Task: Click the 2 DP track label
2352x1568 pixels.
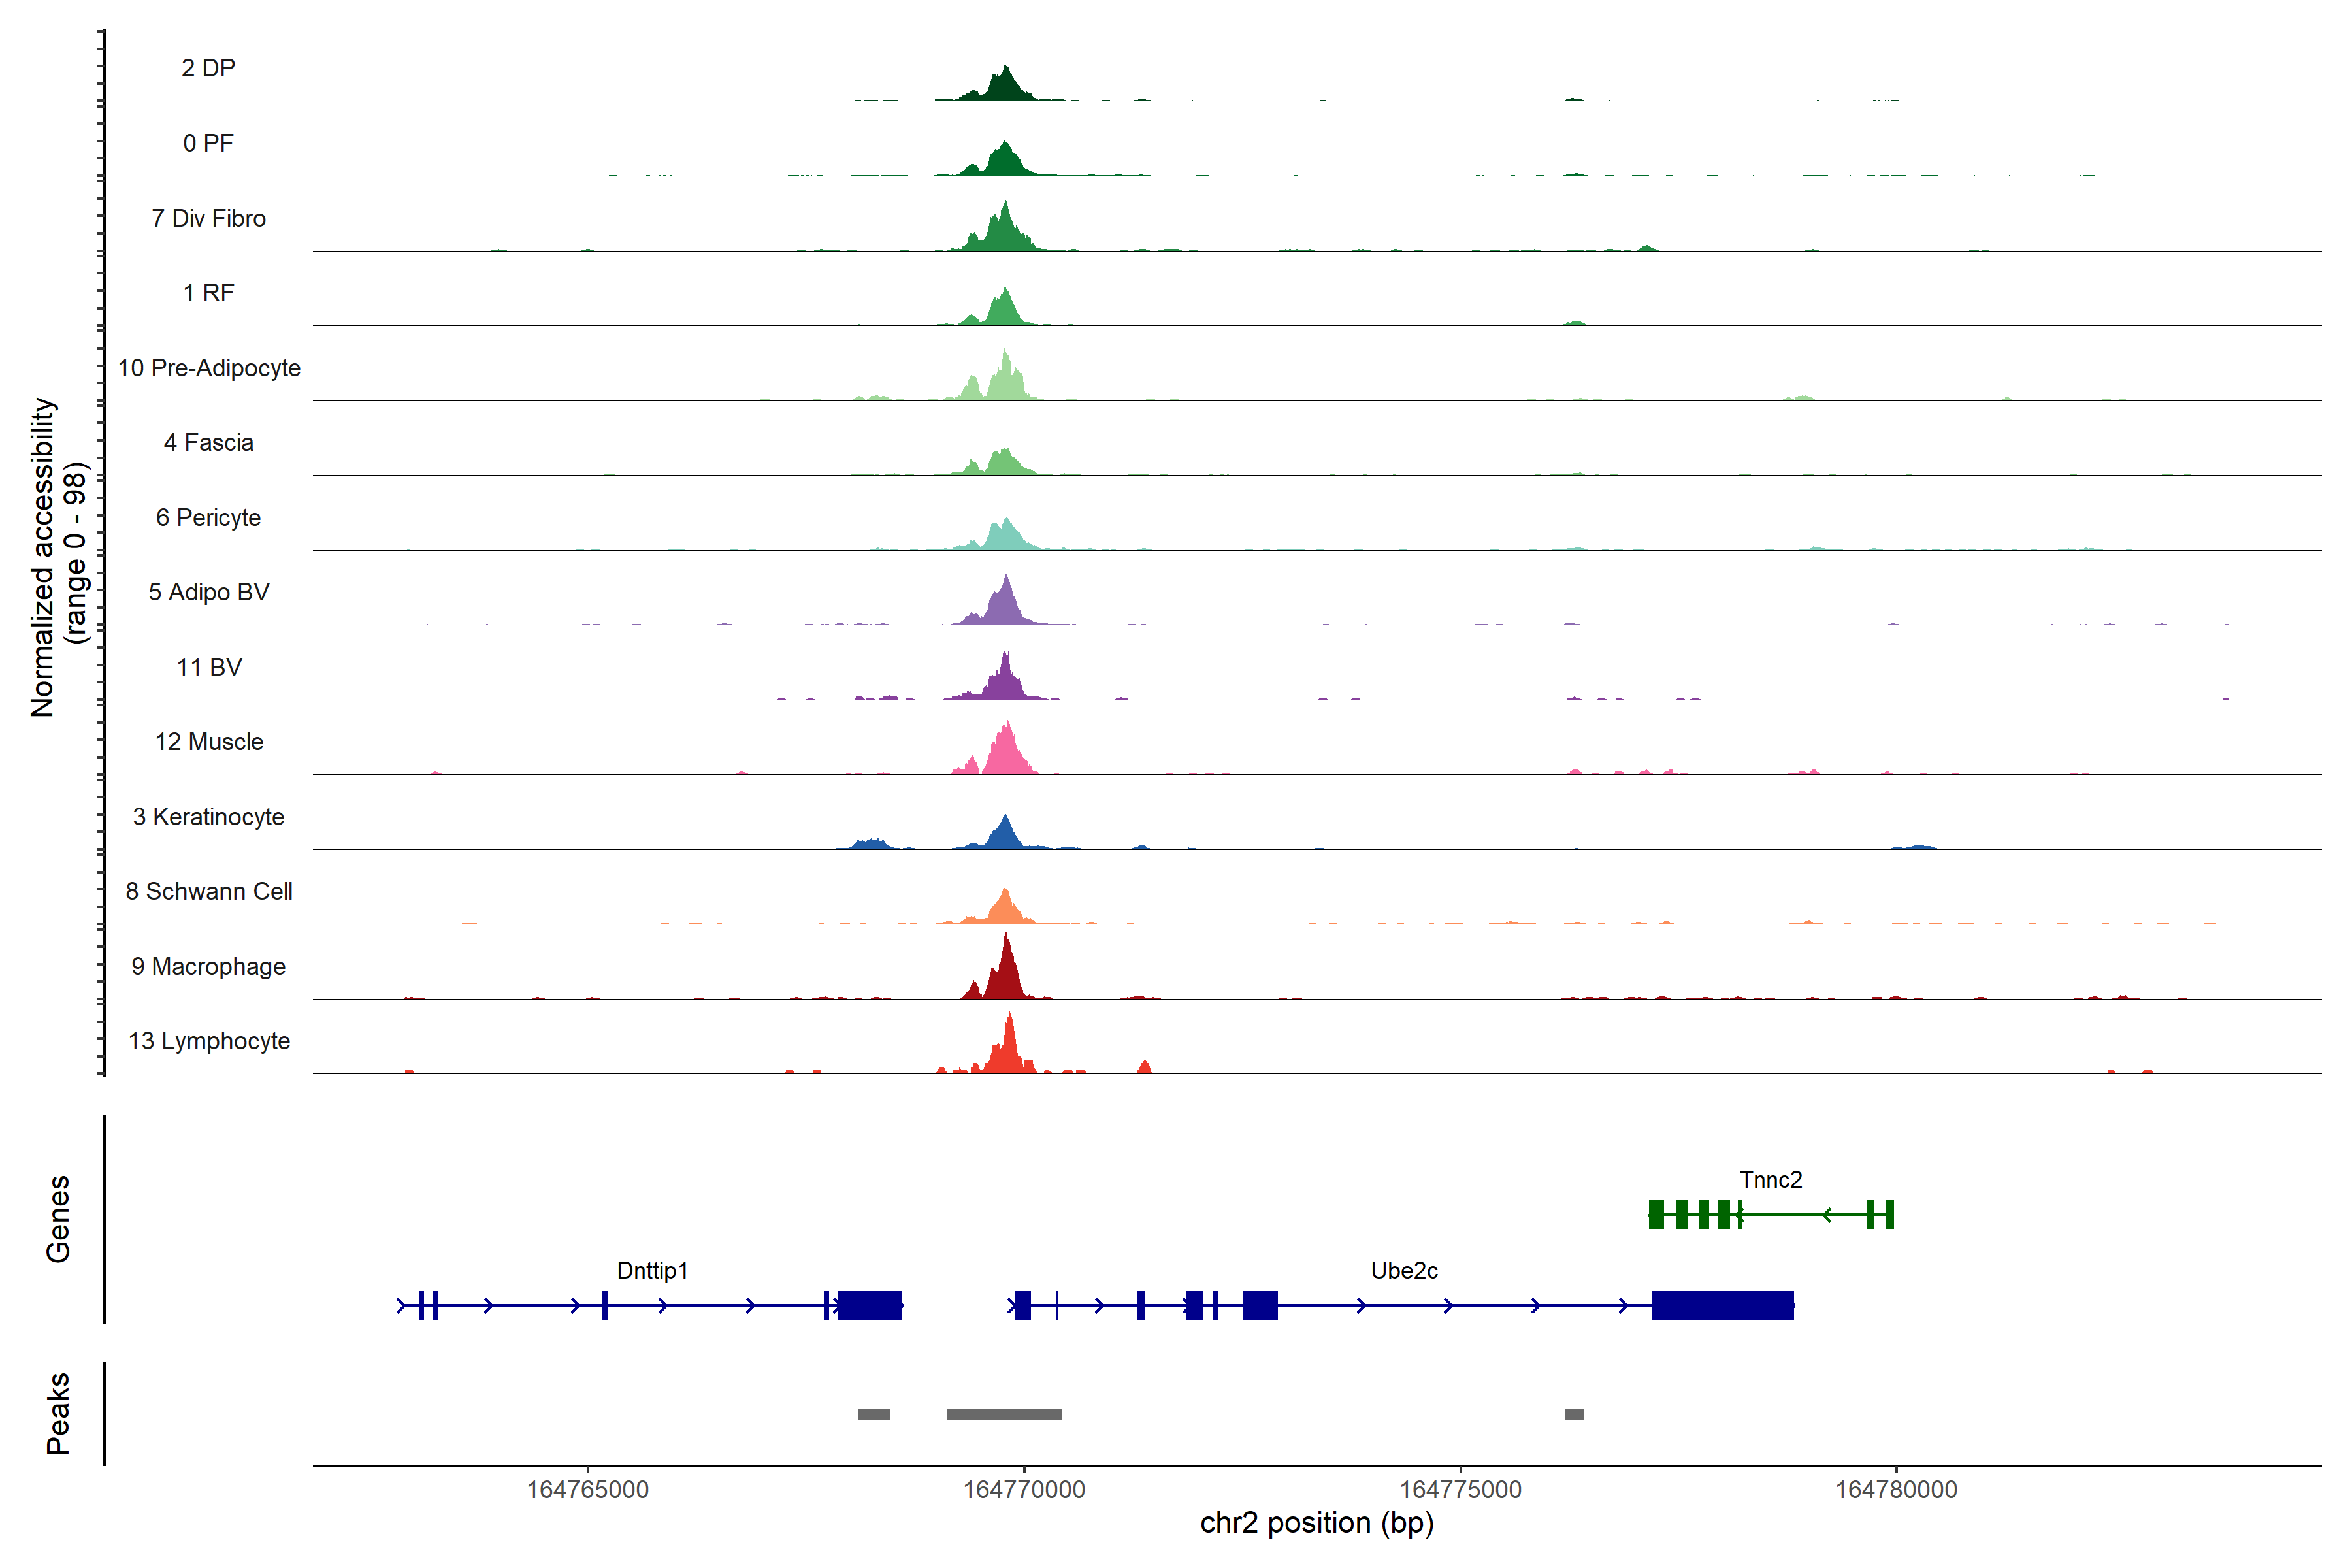Action: click(208, 68)
